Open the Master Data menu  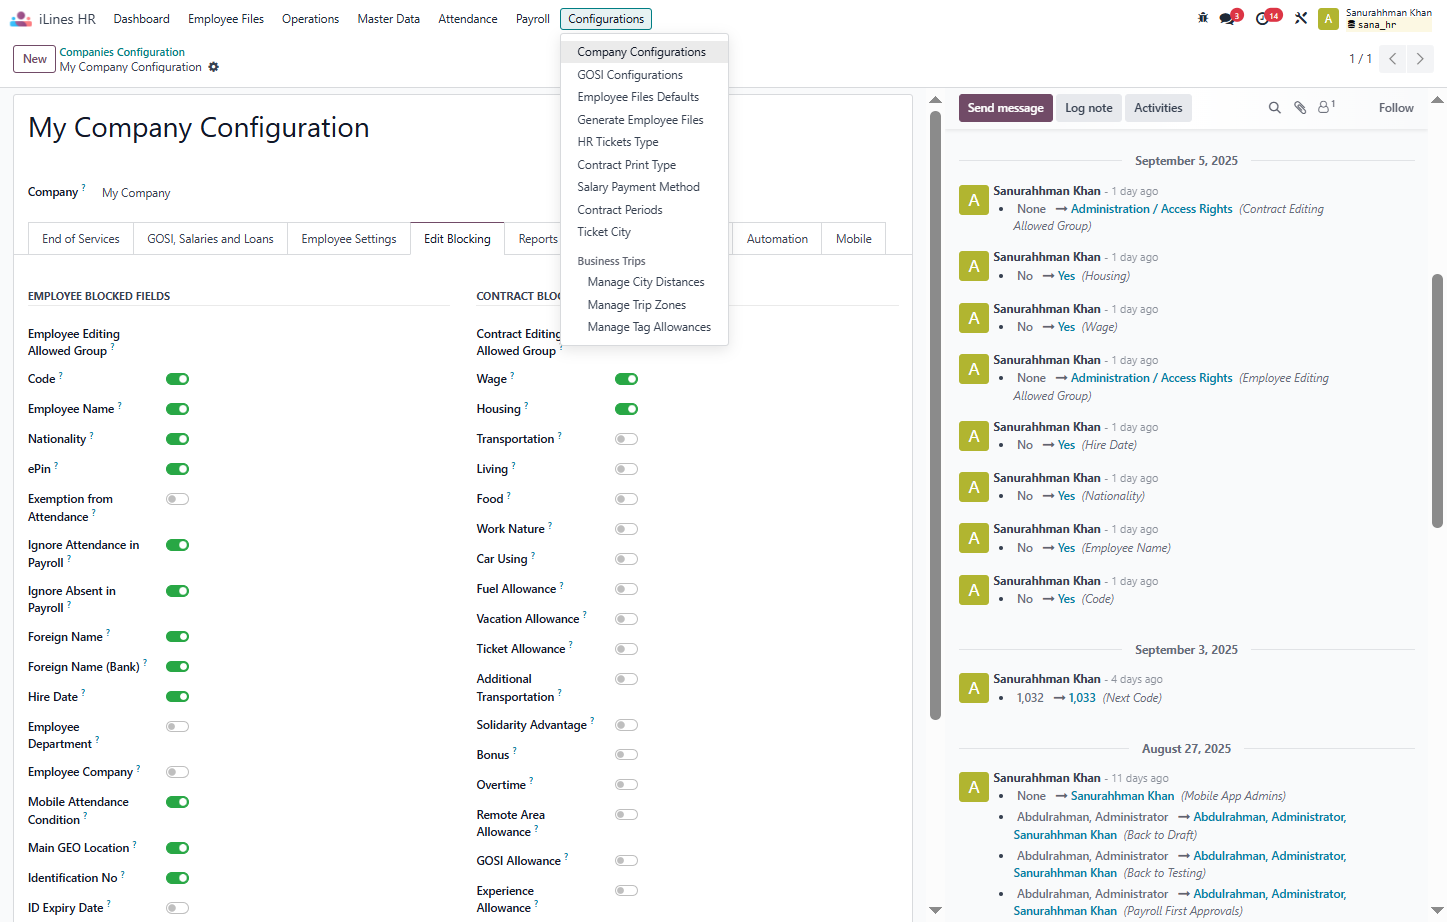click(x=388, y=19)
